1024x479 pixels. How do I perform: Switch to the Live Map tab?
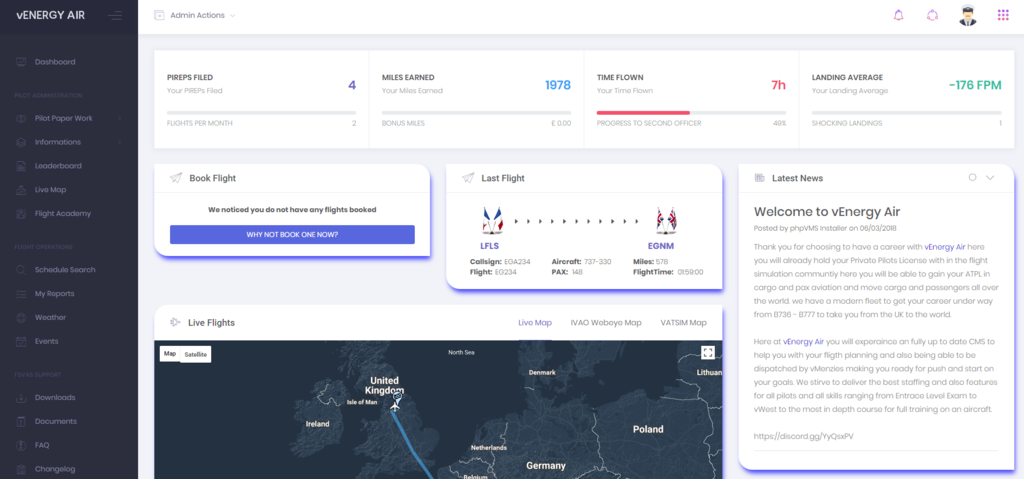click(x=535, y=322)
